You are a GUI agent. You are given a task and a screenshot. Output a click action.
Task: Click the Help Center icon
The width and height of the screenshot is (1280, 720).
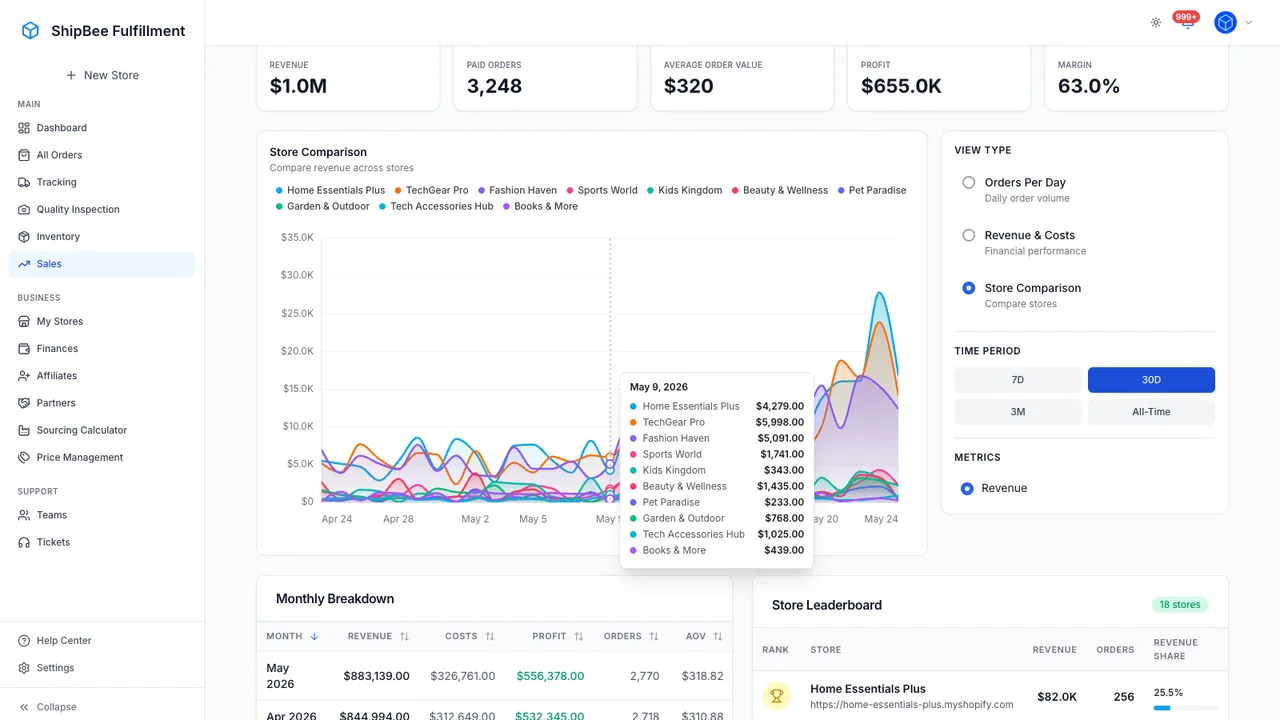point(25,641)
